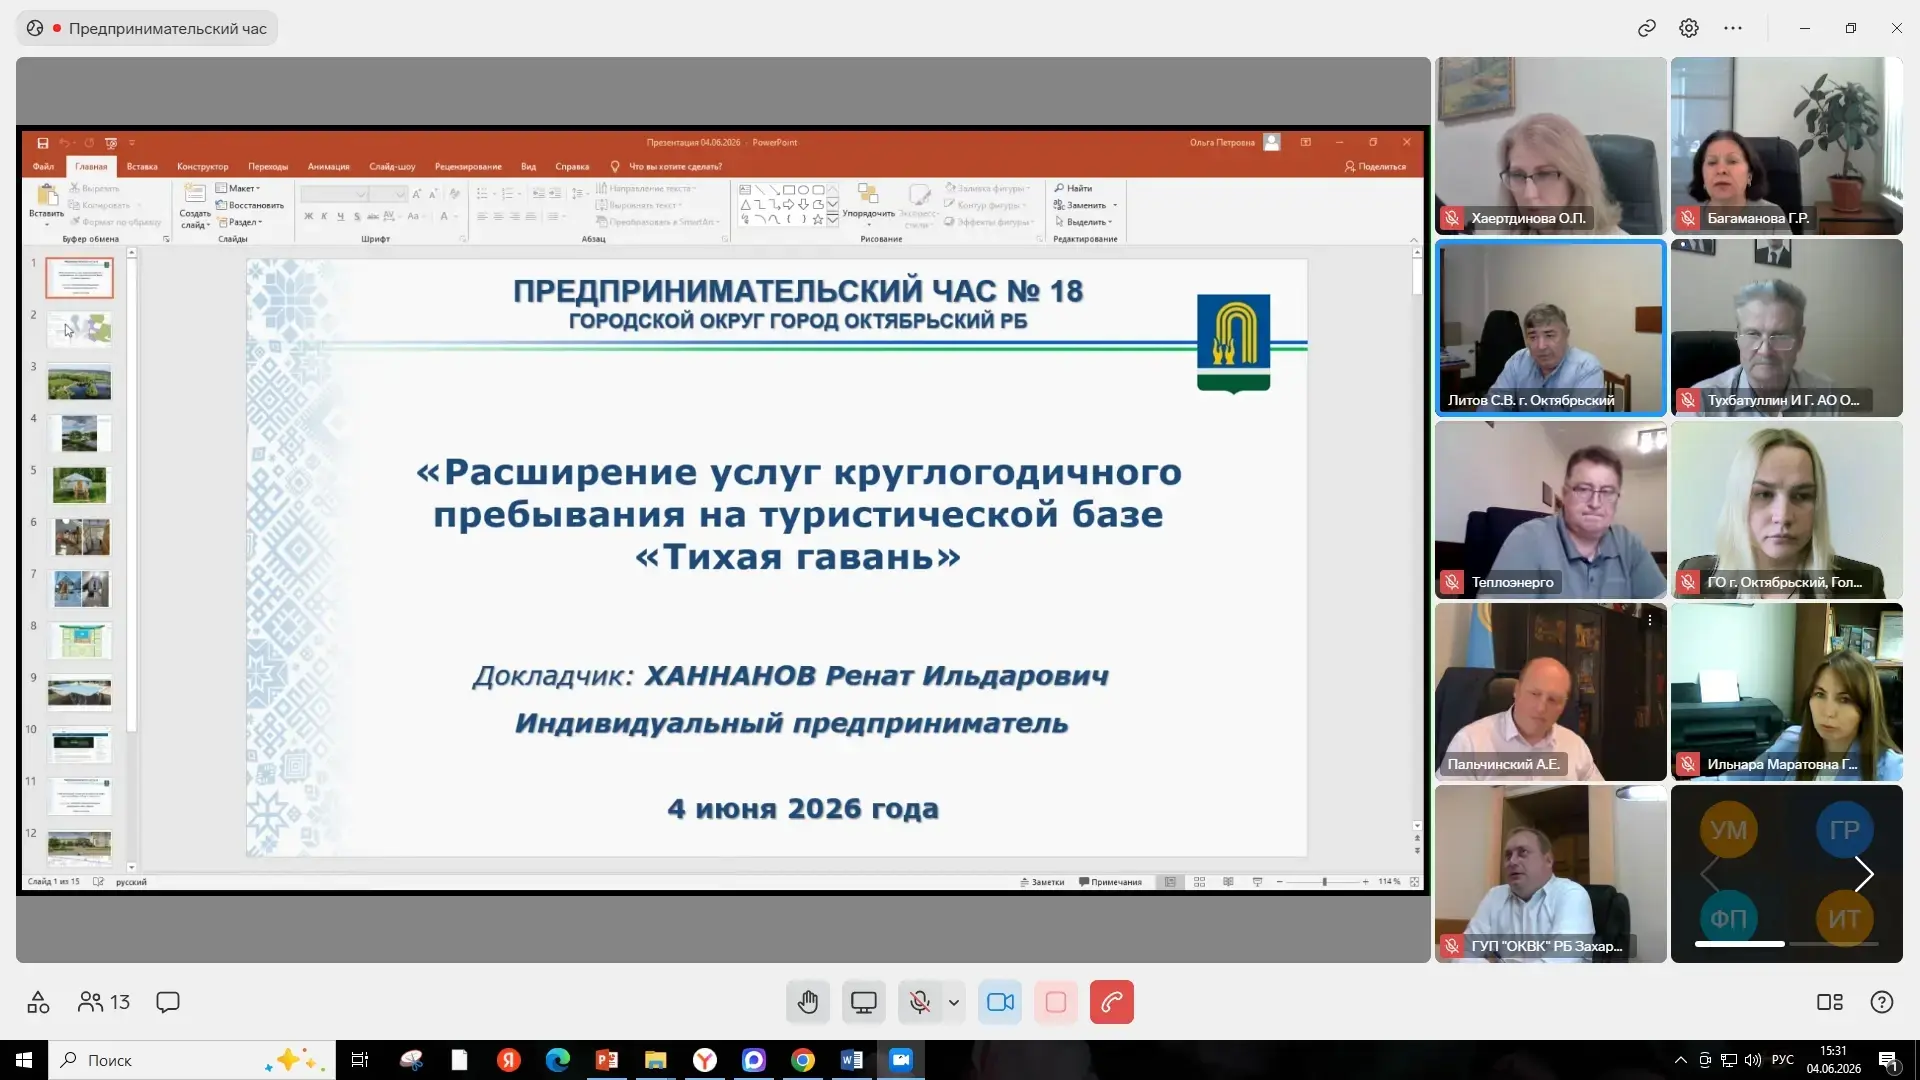This screenshot has width=1920, height=1080.
Task: Click the PowerPoint zoom slider handle
Action: (x=1324, y=882)
